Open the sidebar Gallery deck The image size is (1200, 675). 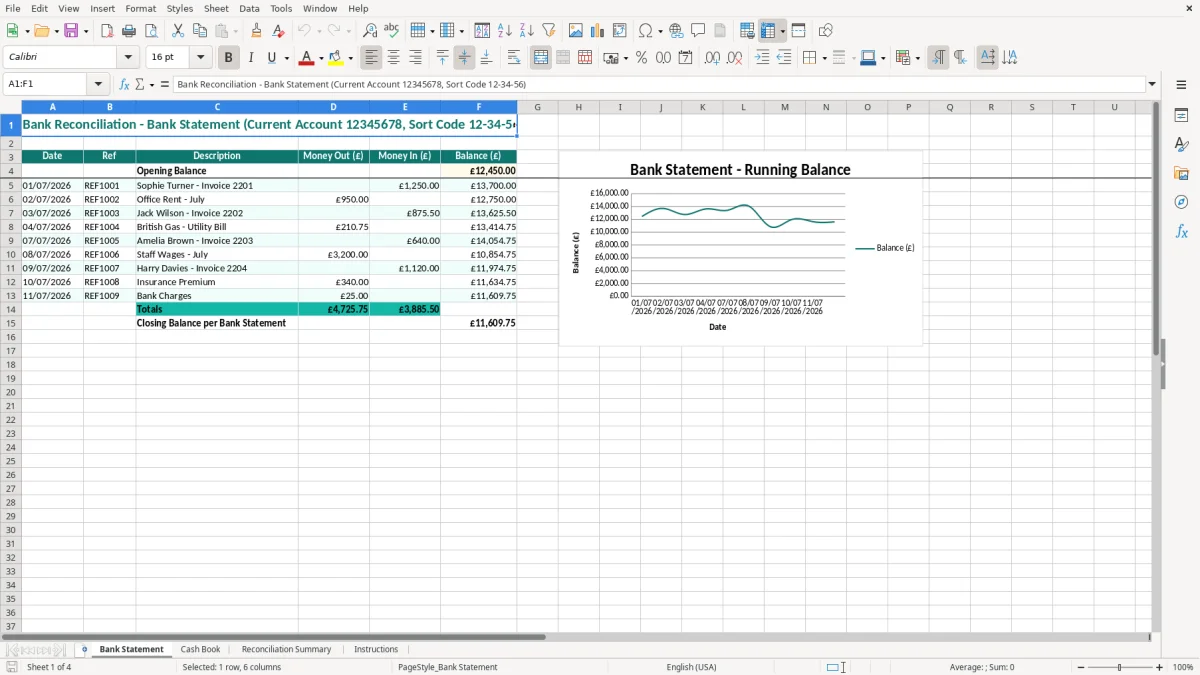[x=1181, y=174]
